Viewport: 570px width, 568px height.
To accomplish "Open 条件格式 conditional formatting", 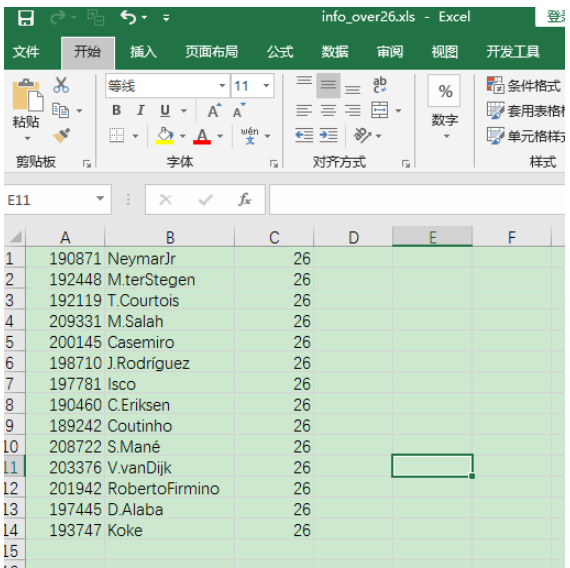I will pos(525,86).
